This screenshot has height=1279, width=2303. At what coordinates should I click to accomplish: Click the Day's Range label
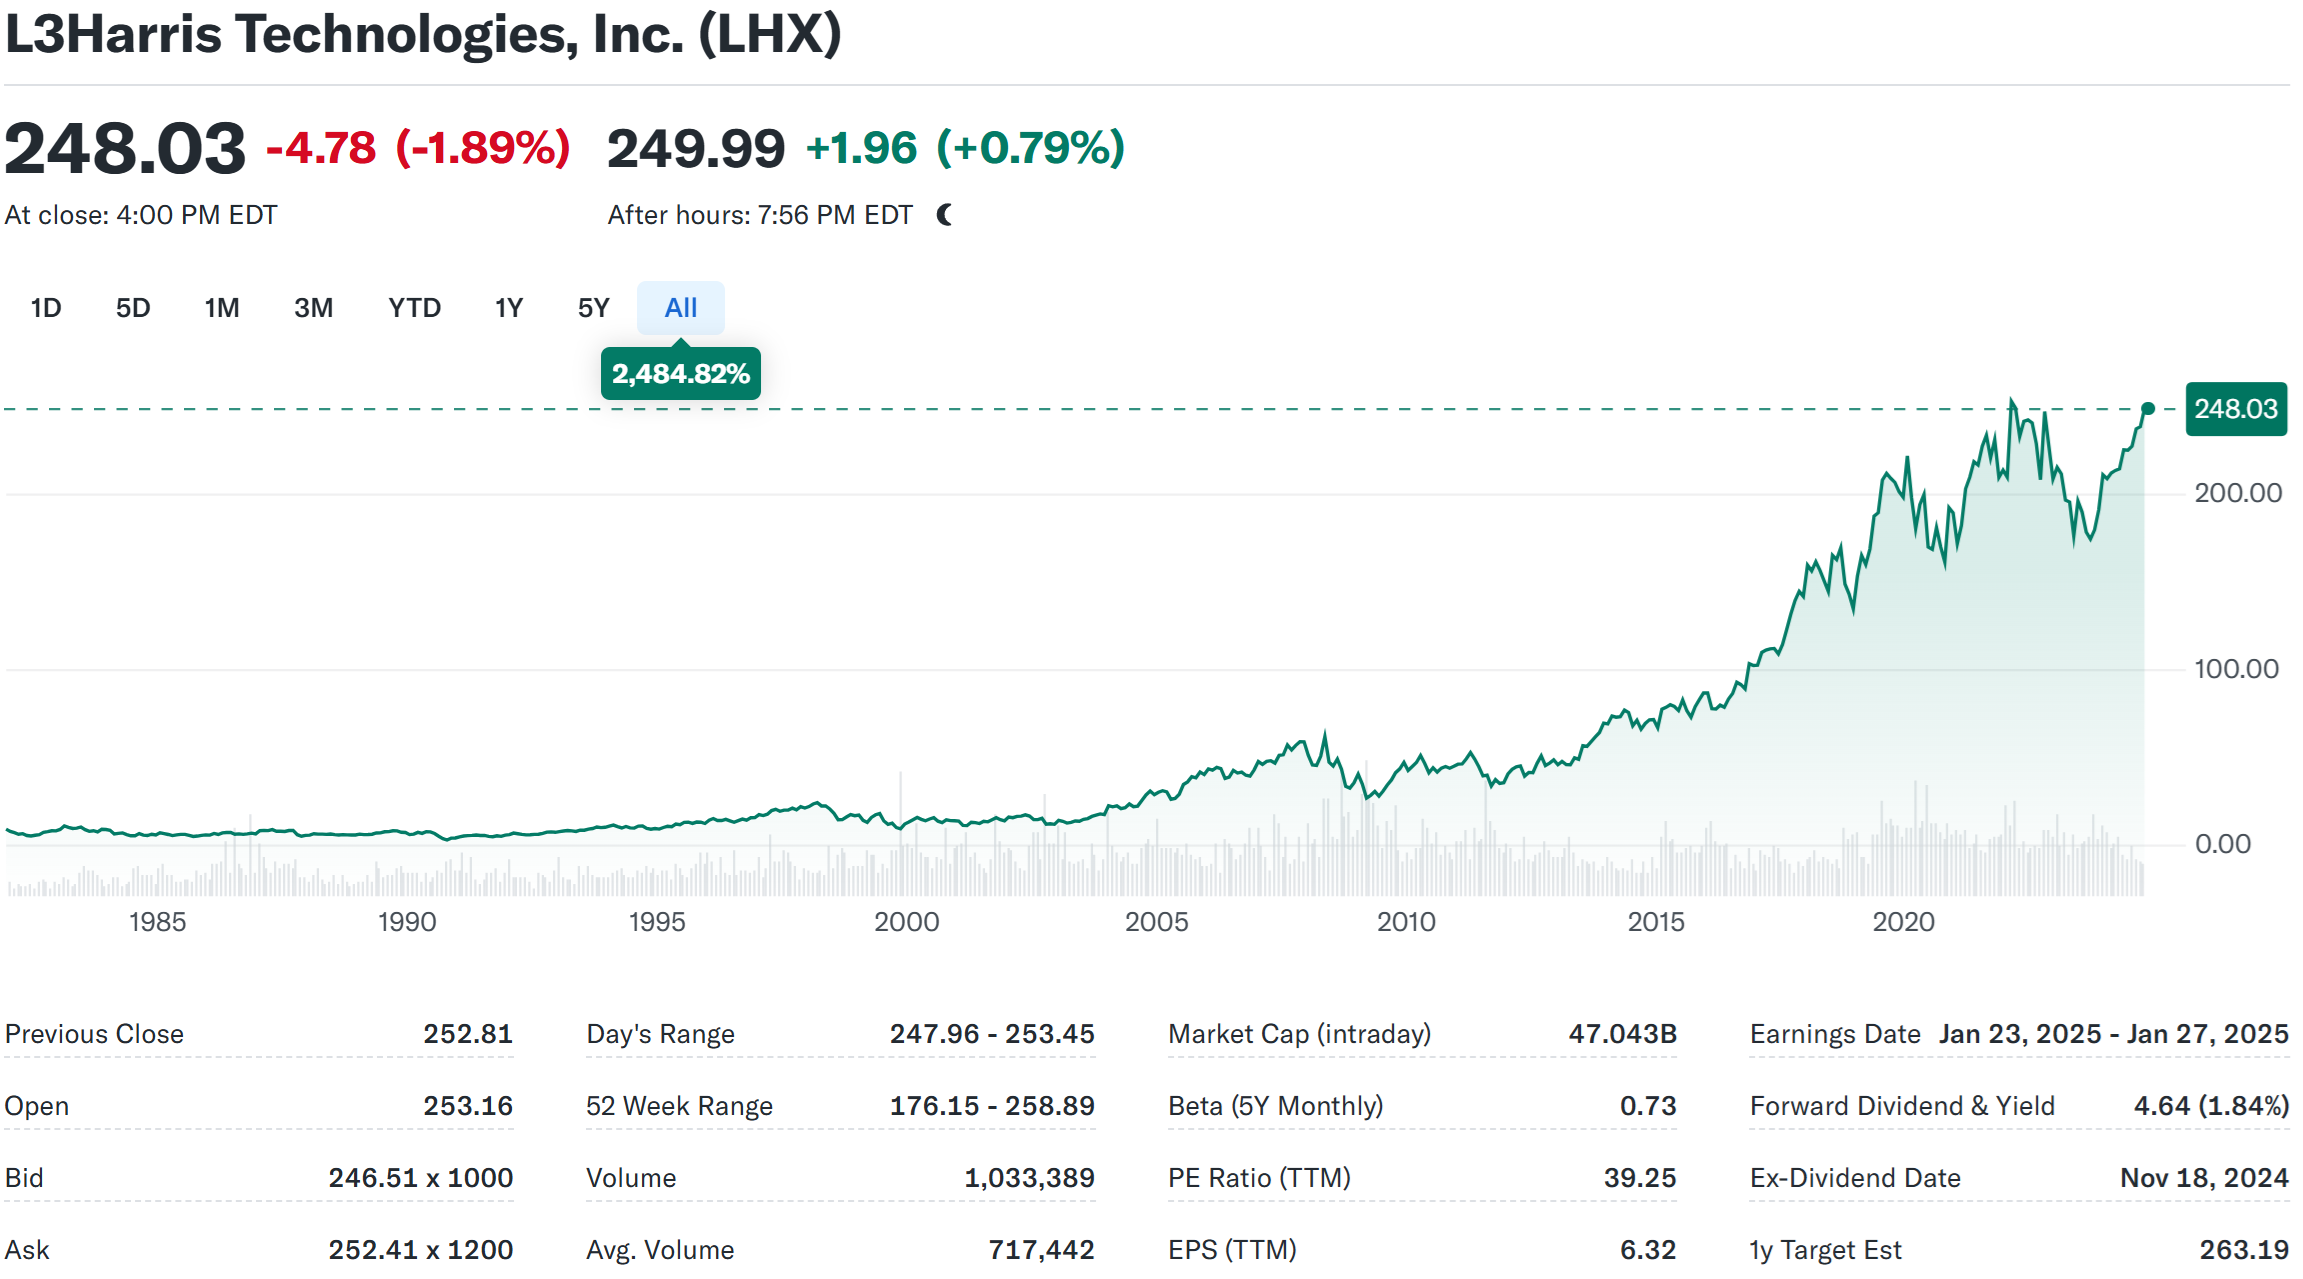661,1034
